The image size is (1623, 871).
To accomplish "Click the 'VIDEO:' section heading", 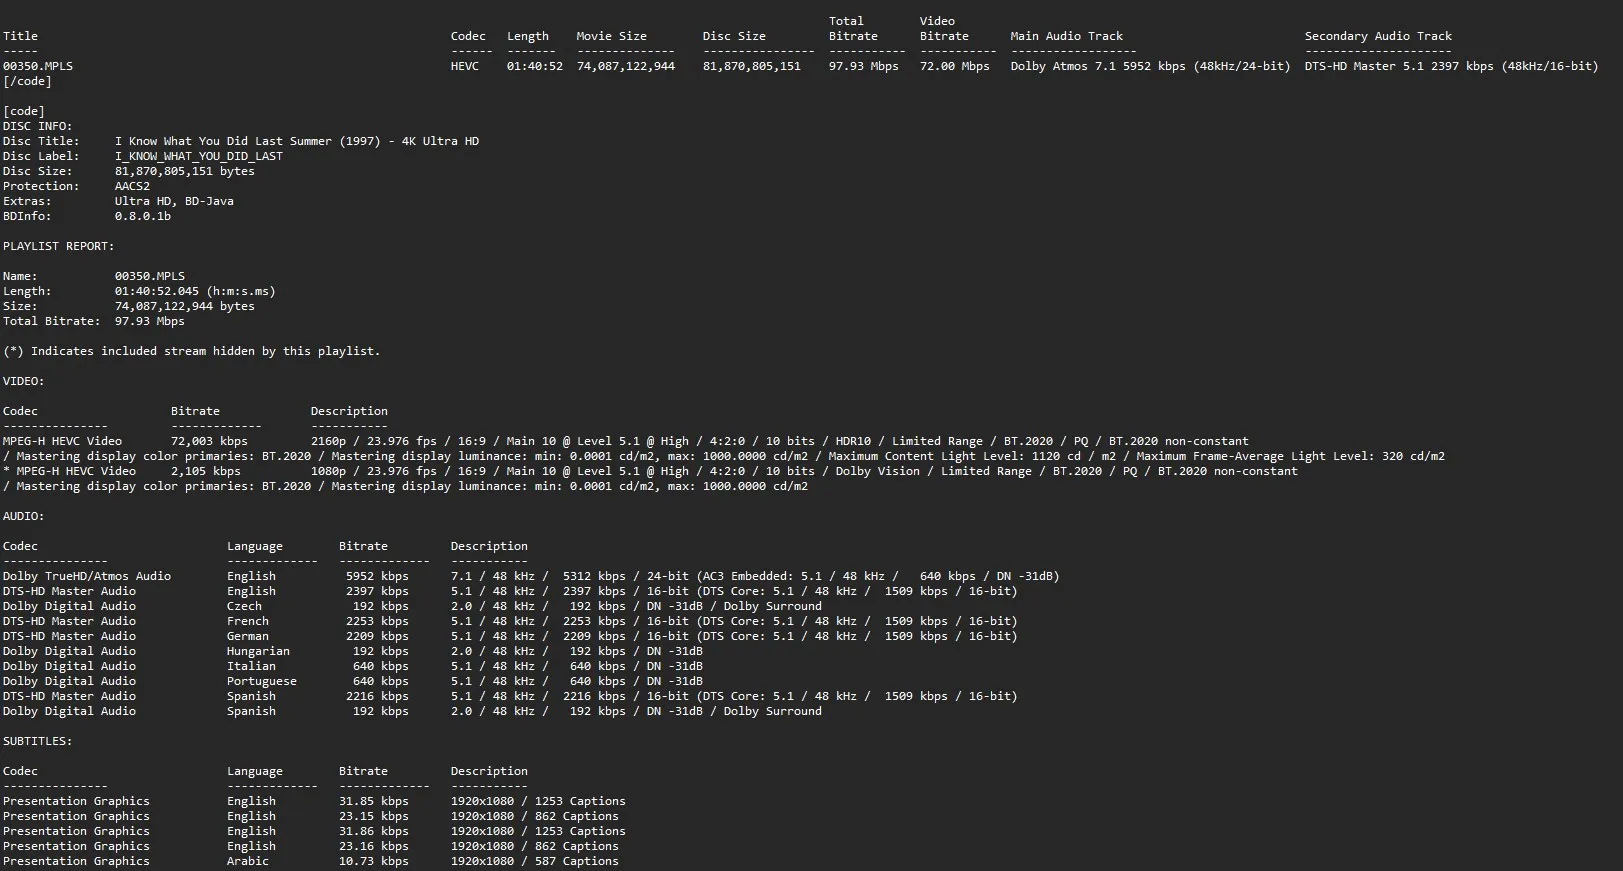I will pyautogui.click(x=23, y=381).
